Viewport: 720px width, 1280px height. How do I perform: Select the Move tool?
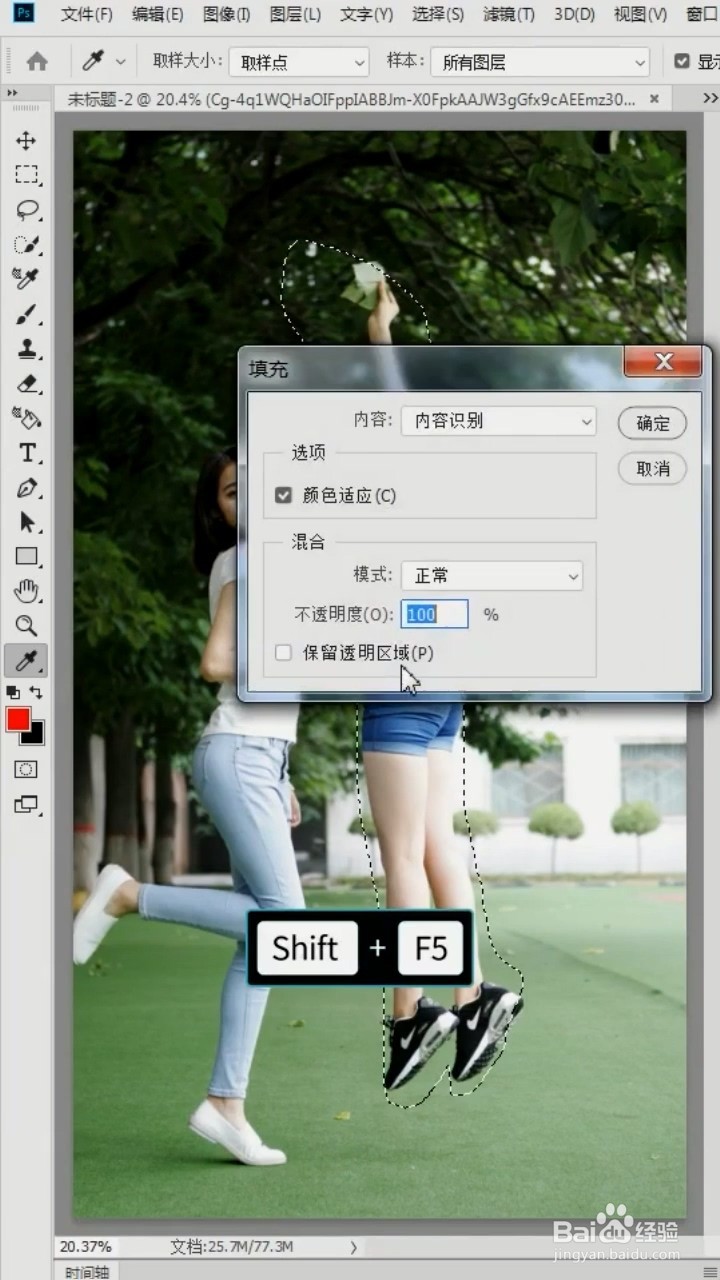[x=26, y=141]
